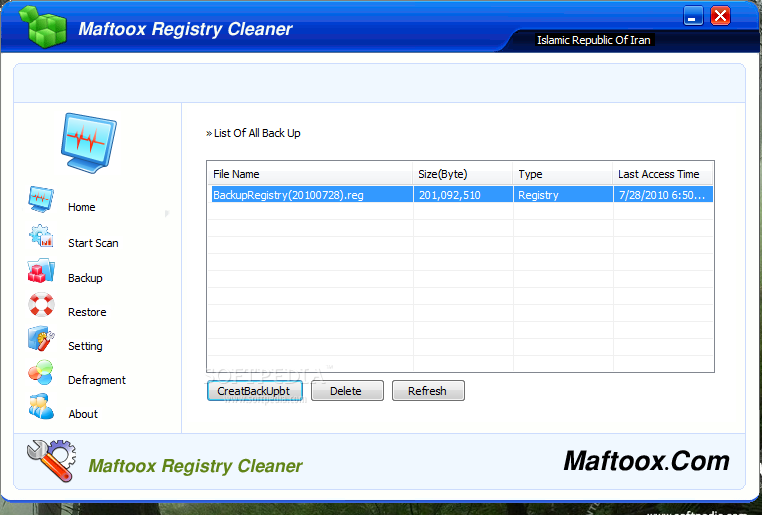Click the Backup red cubes icon

(41, 270)
